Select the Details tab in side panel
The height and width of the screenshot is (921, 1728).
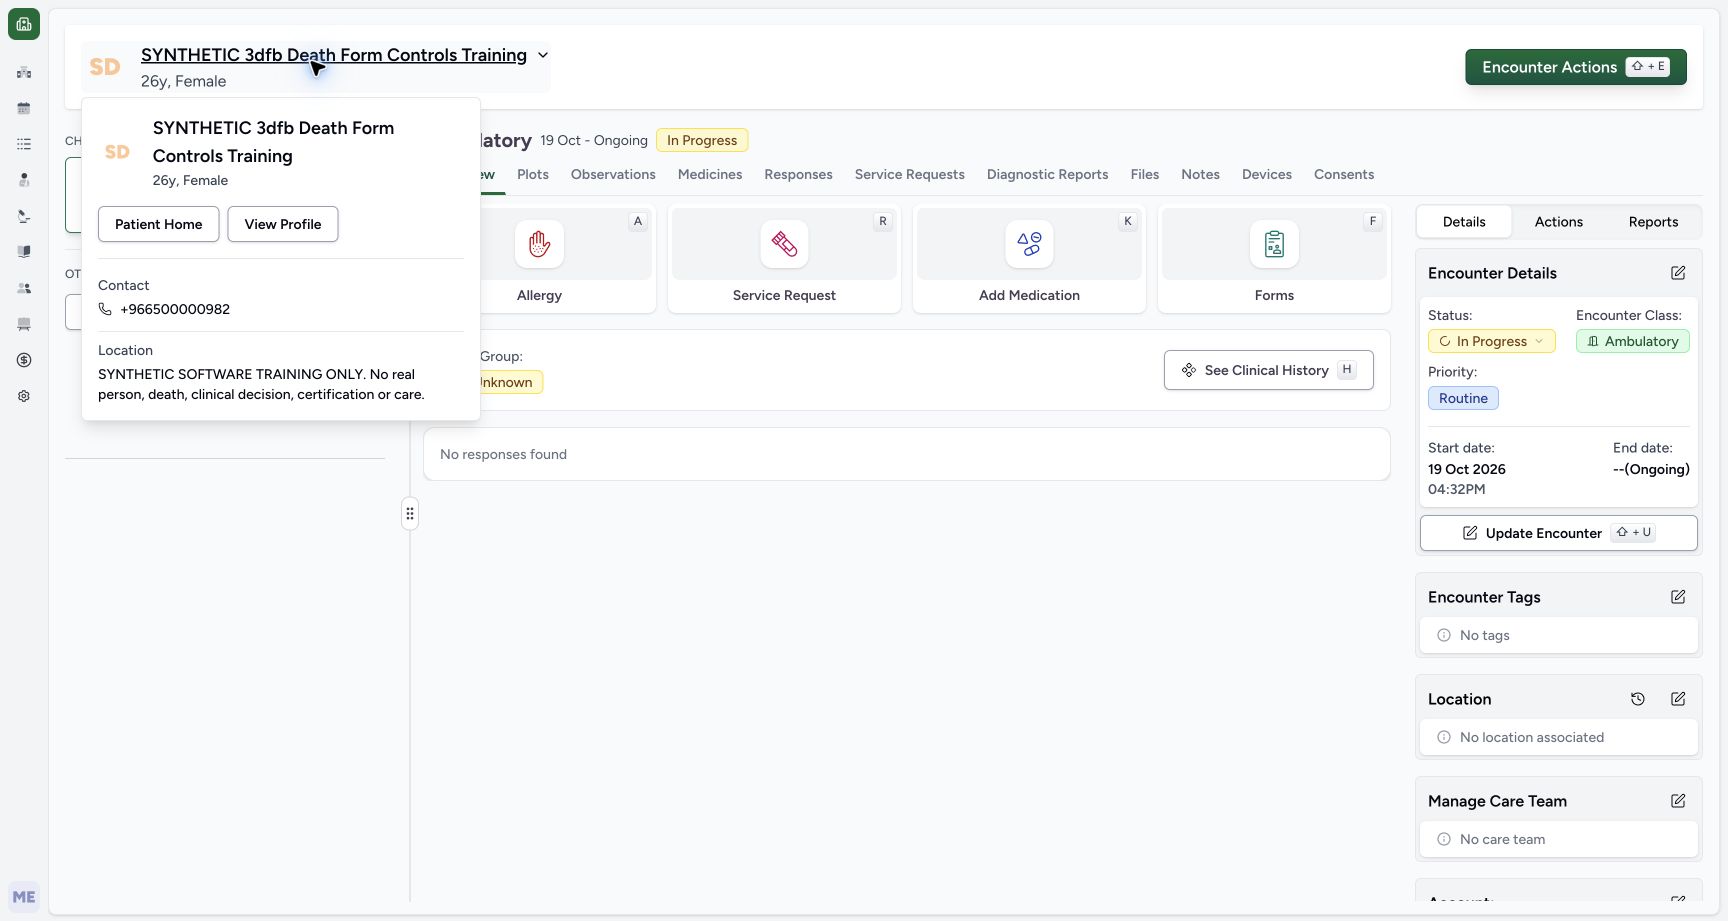coord(1464,222)
